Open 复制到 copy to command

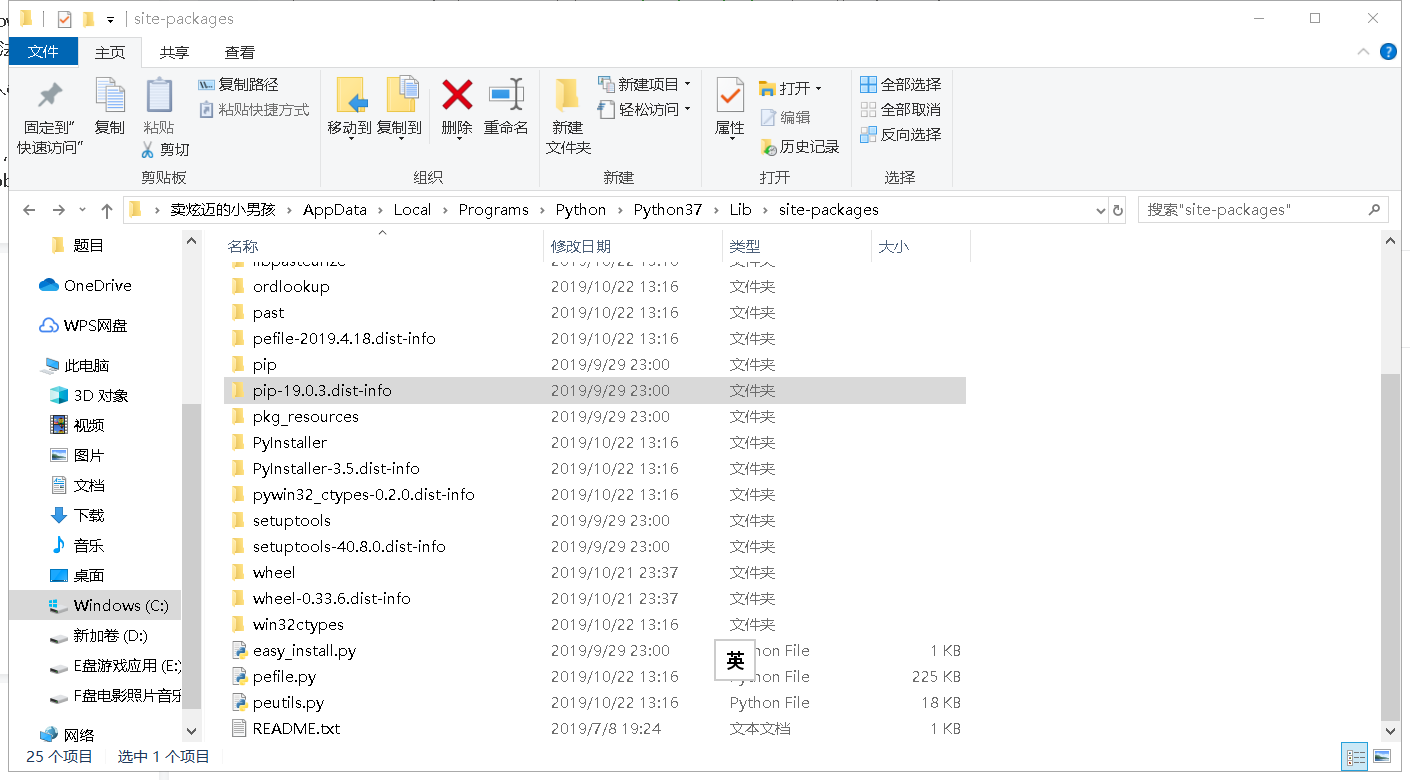400,108
